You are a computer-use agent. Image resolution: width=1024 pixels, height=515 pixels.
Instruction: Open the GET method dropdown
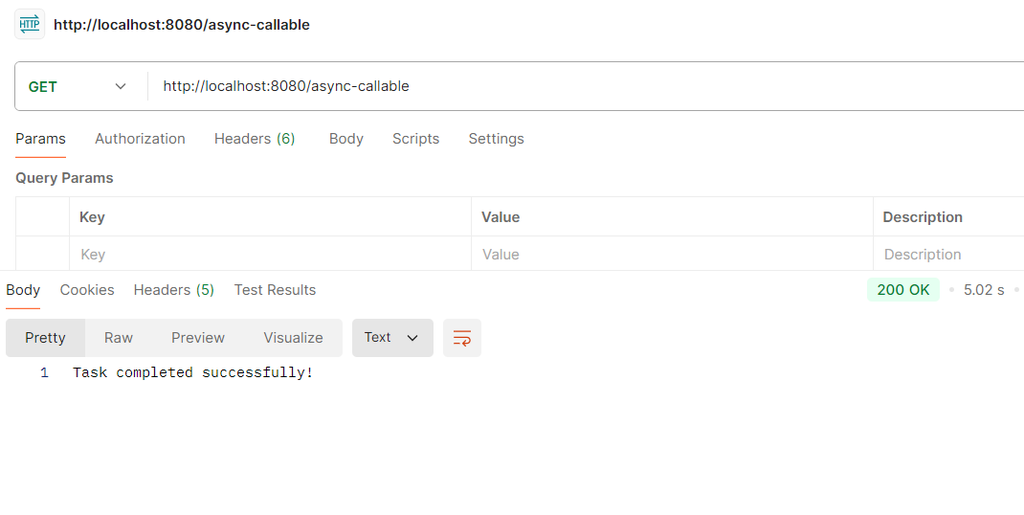tap(78, 87)
